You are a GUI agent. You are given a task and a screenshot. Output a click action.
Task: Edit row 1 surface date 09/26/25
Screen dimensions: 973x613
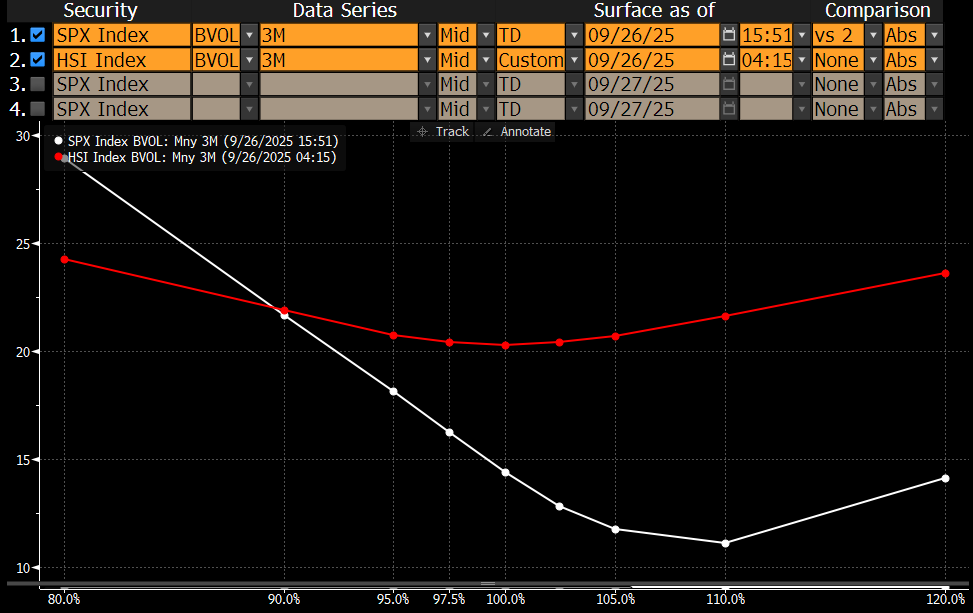point(652,35)
